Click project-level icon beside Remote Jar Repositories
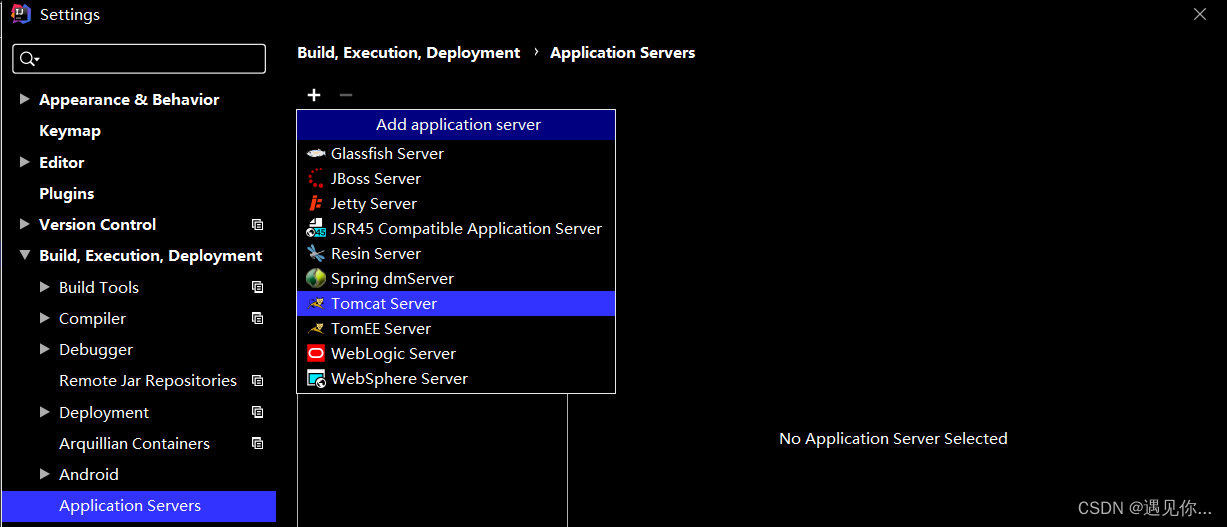Screen dimensions: 1227x527 click(x=257, y=381)
